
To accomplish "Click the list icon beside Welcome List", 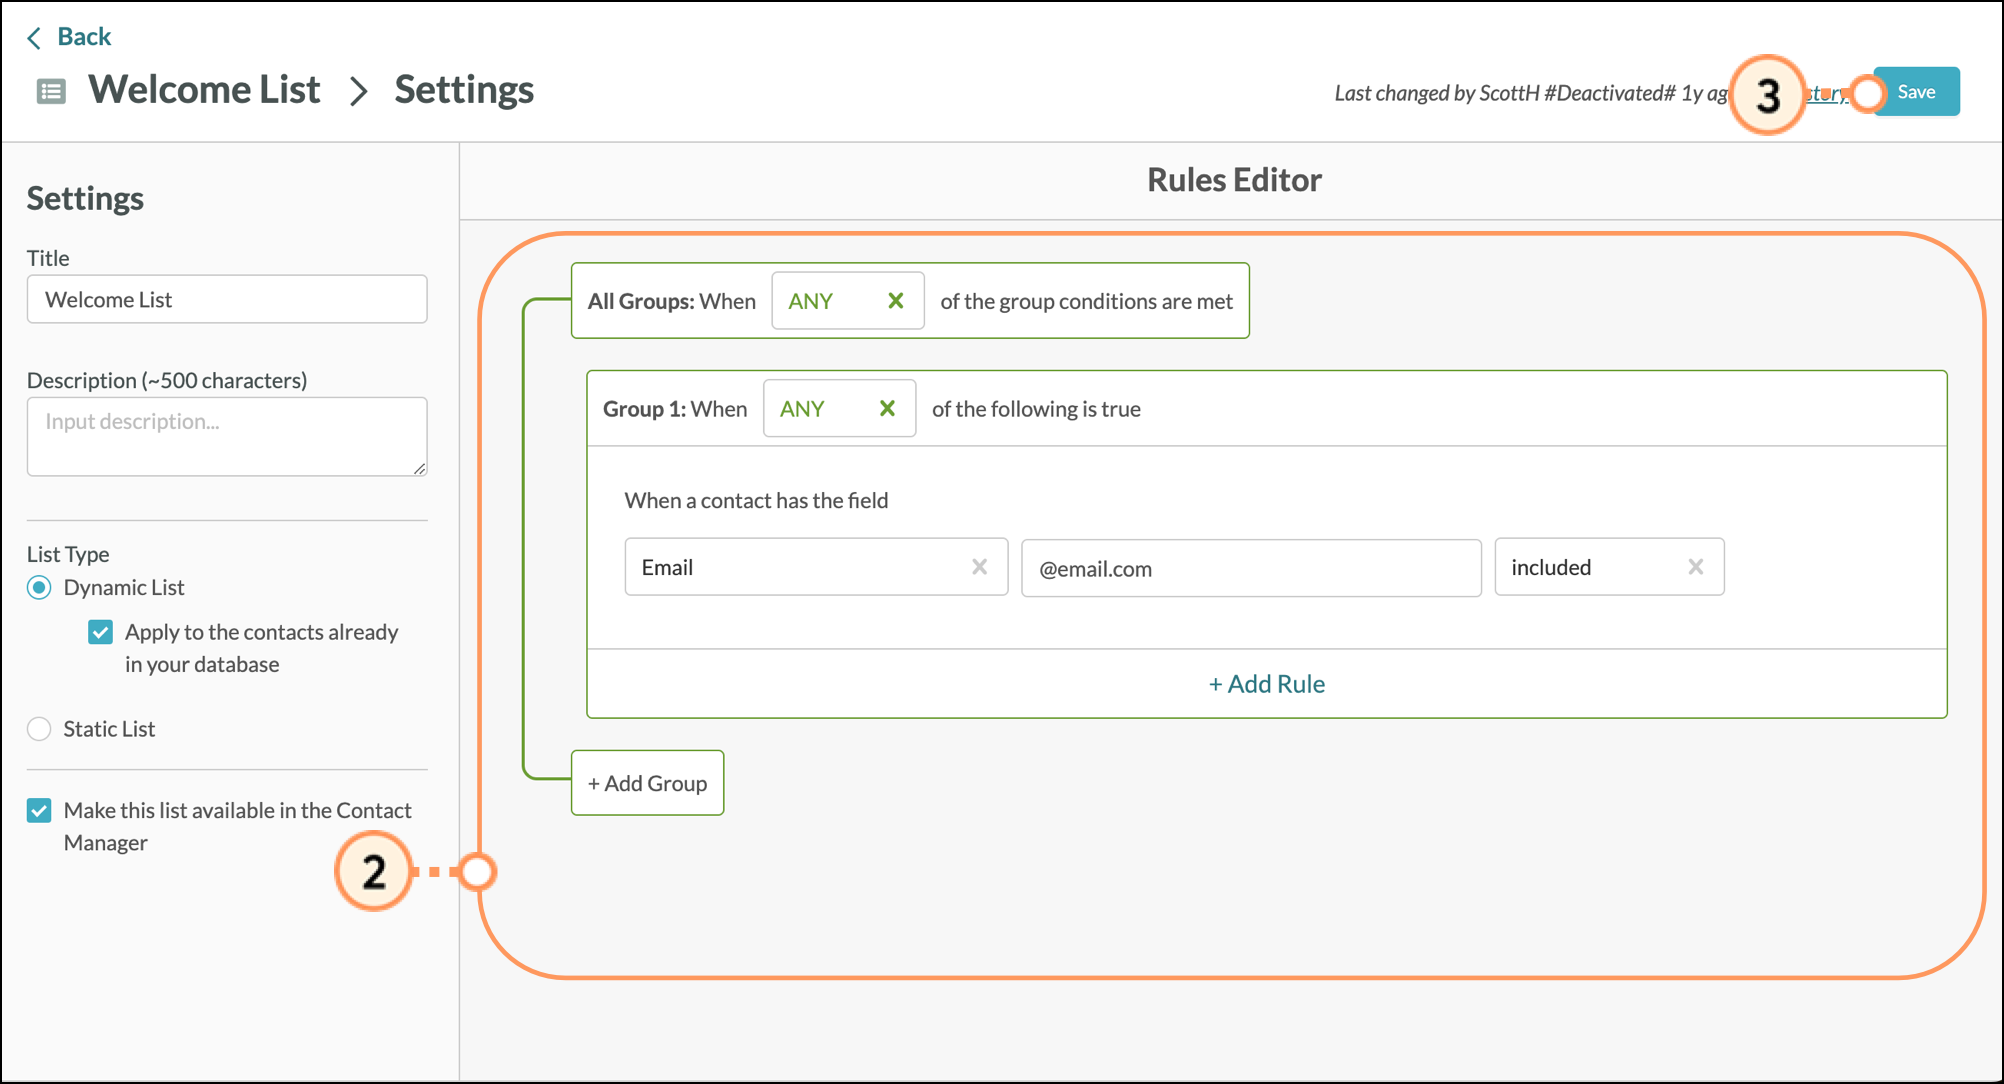I will pyautogui.click(x=51, y=92).
